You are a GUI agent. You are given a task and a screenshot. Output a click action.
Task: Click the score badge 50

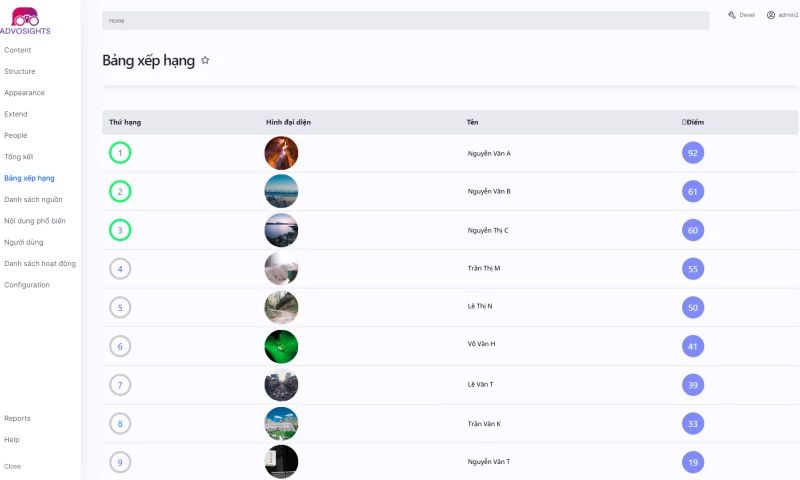point(693,308)
